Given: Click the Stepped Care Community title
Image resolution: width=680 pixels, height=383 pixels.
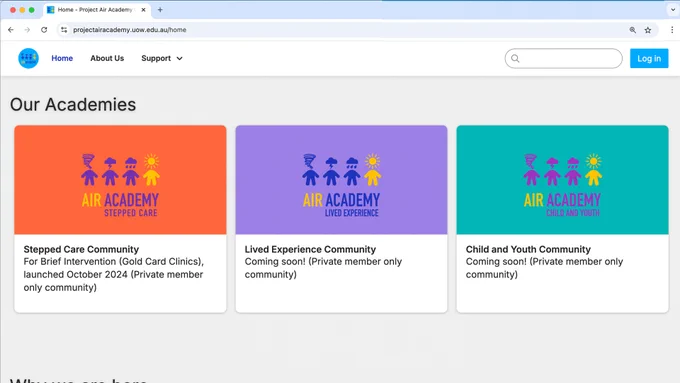Looking at the screenshot, I should pyautogui.click(x=81, y=249).
